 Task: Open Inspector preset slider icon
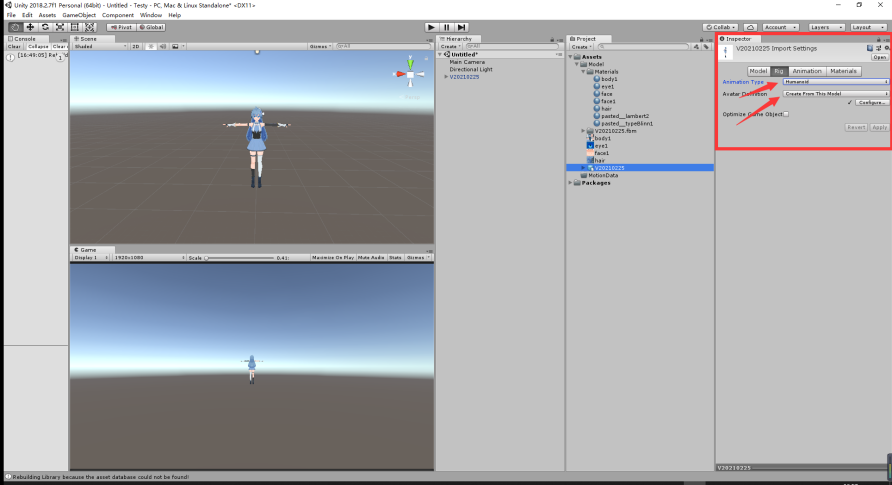[878, 48]
